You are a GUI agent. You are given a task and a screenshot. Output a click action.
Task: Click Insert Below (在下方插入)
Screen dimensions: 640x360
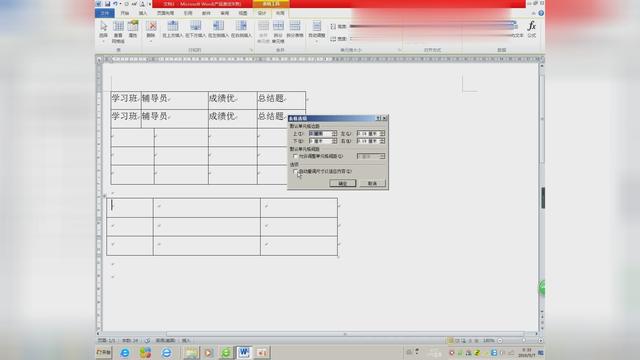pyautogui.click(x=196, y=29)
